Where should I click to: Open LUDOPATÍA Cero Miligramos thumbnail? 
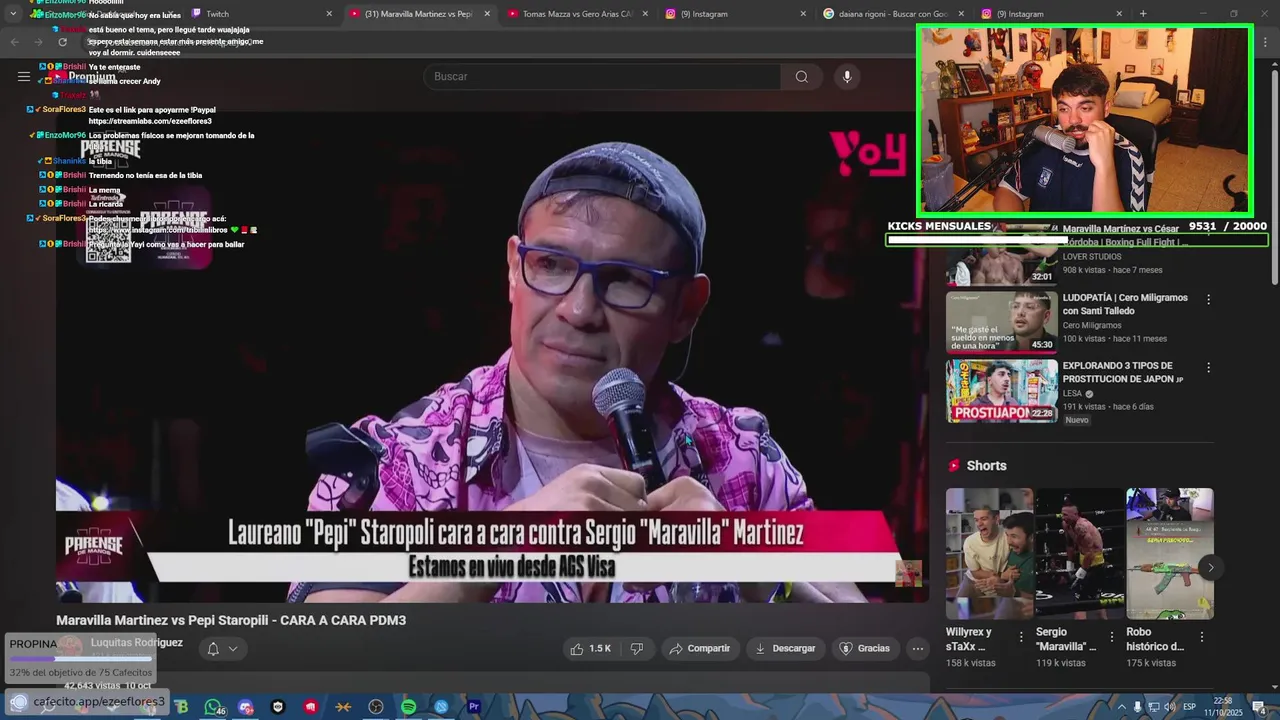(x=1001, y=322)
